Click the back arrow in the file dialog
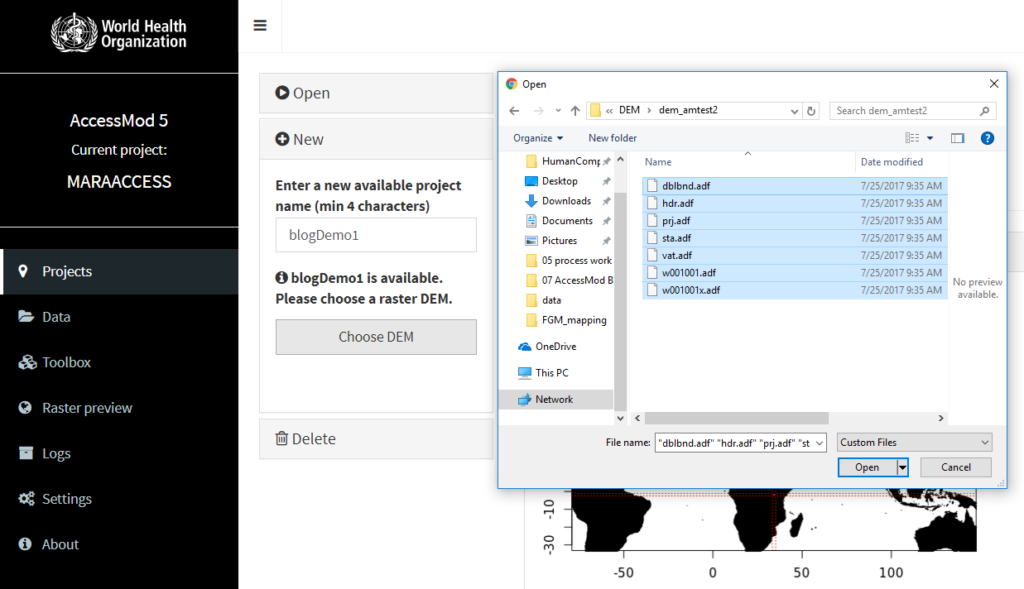Image resolution: width=1024 pixels, height=589 pixels. 514,110
